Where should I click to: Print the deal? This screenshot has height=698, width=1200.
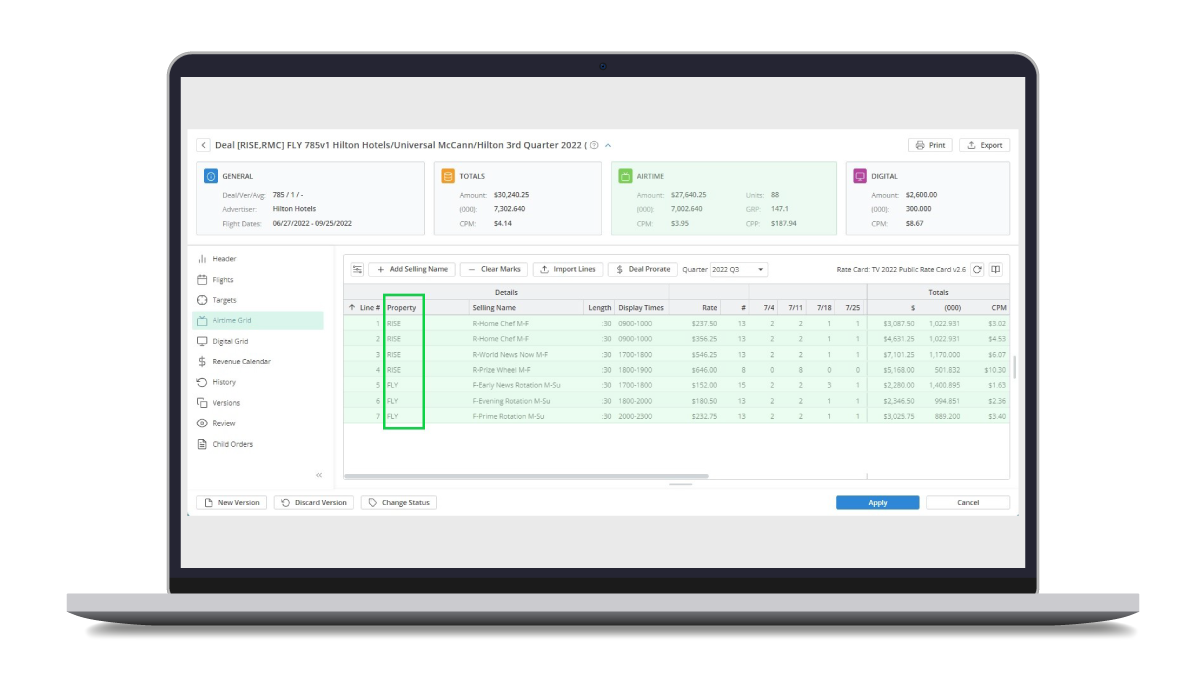930,145
